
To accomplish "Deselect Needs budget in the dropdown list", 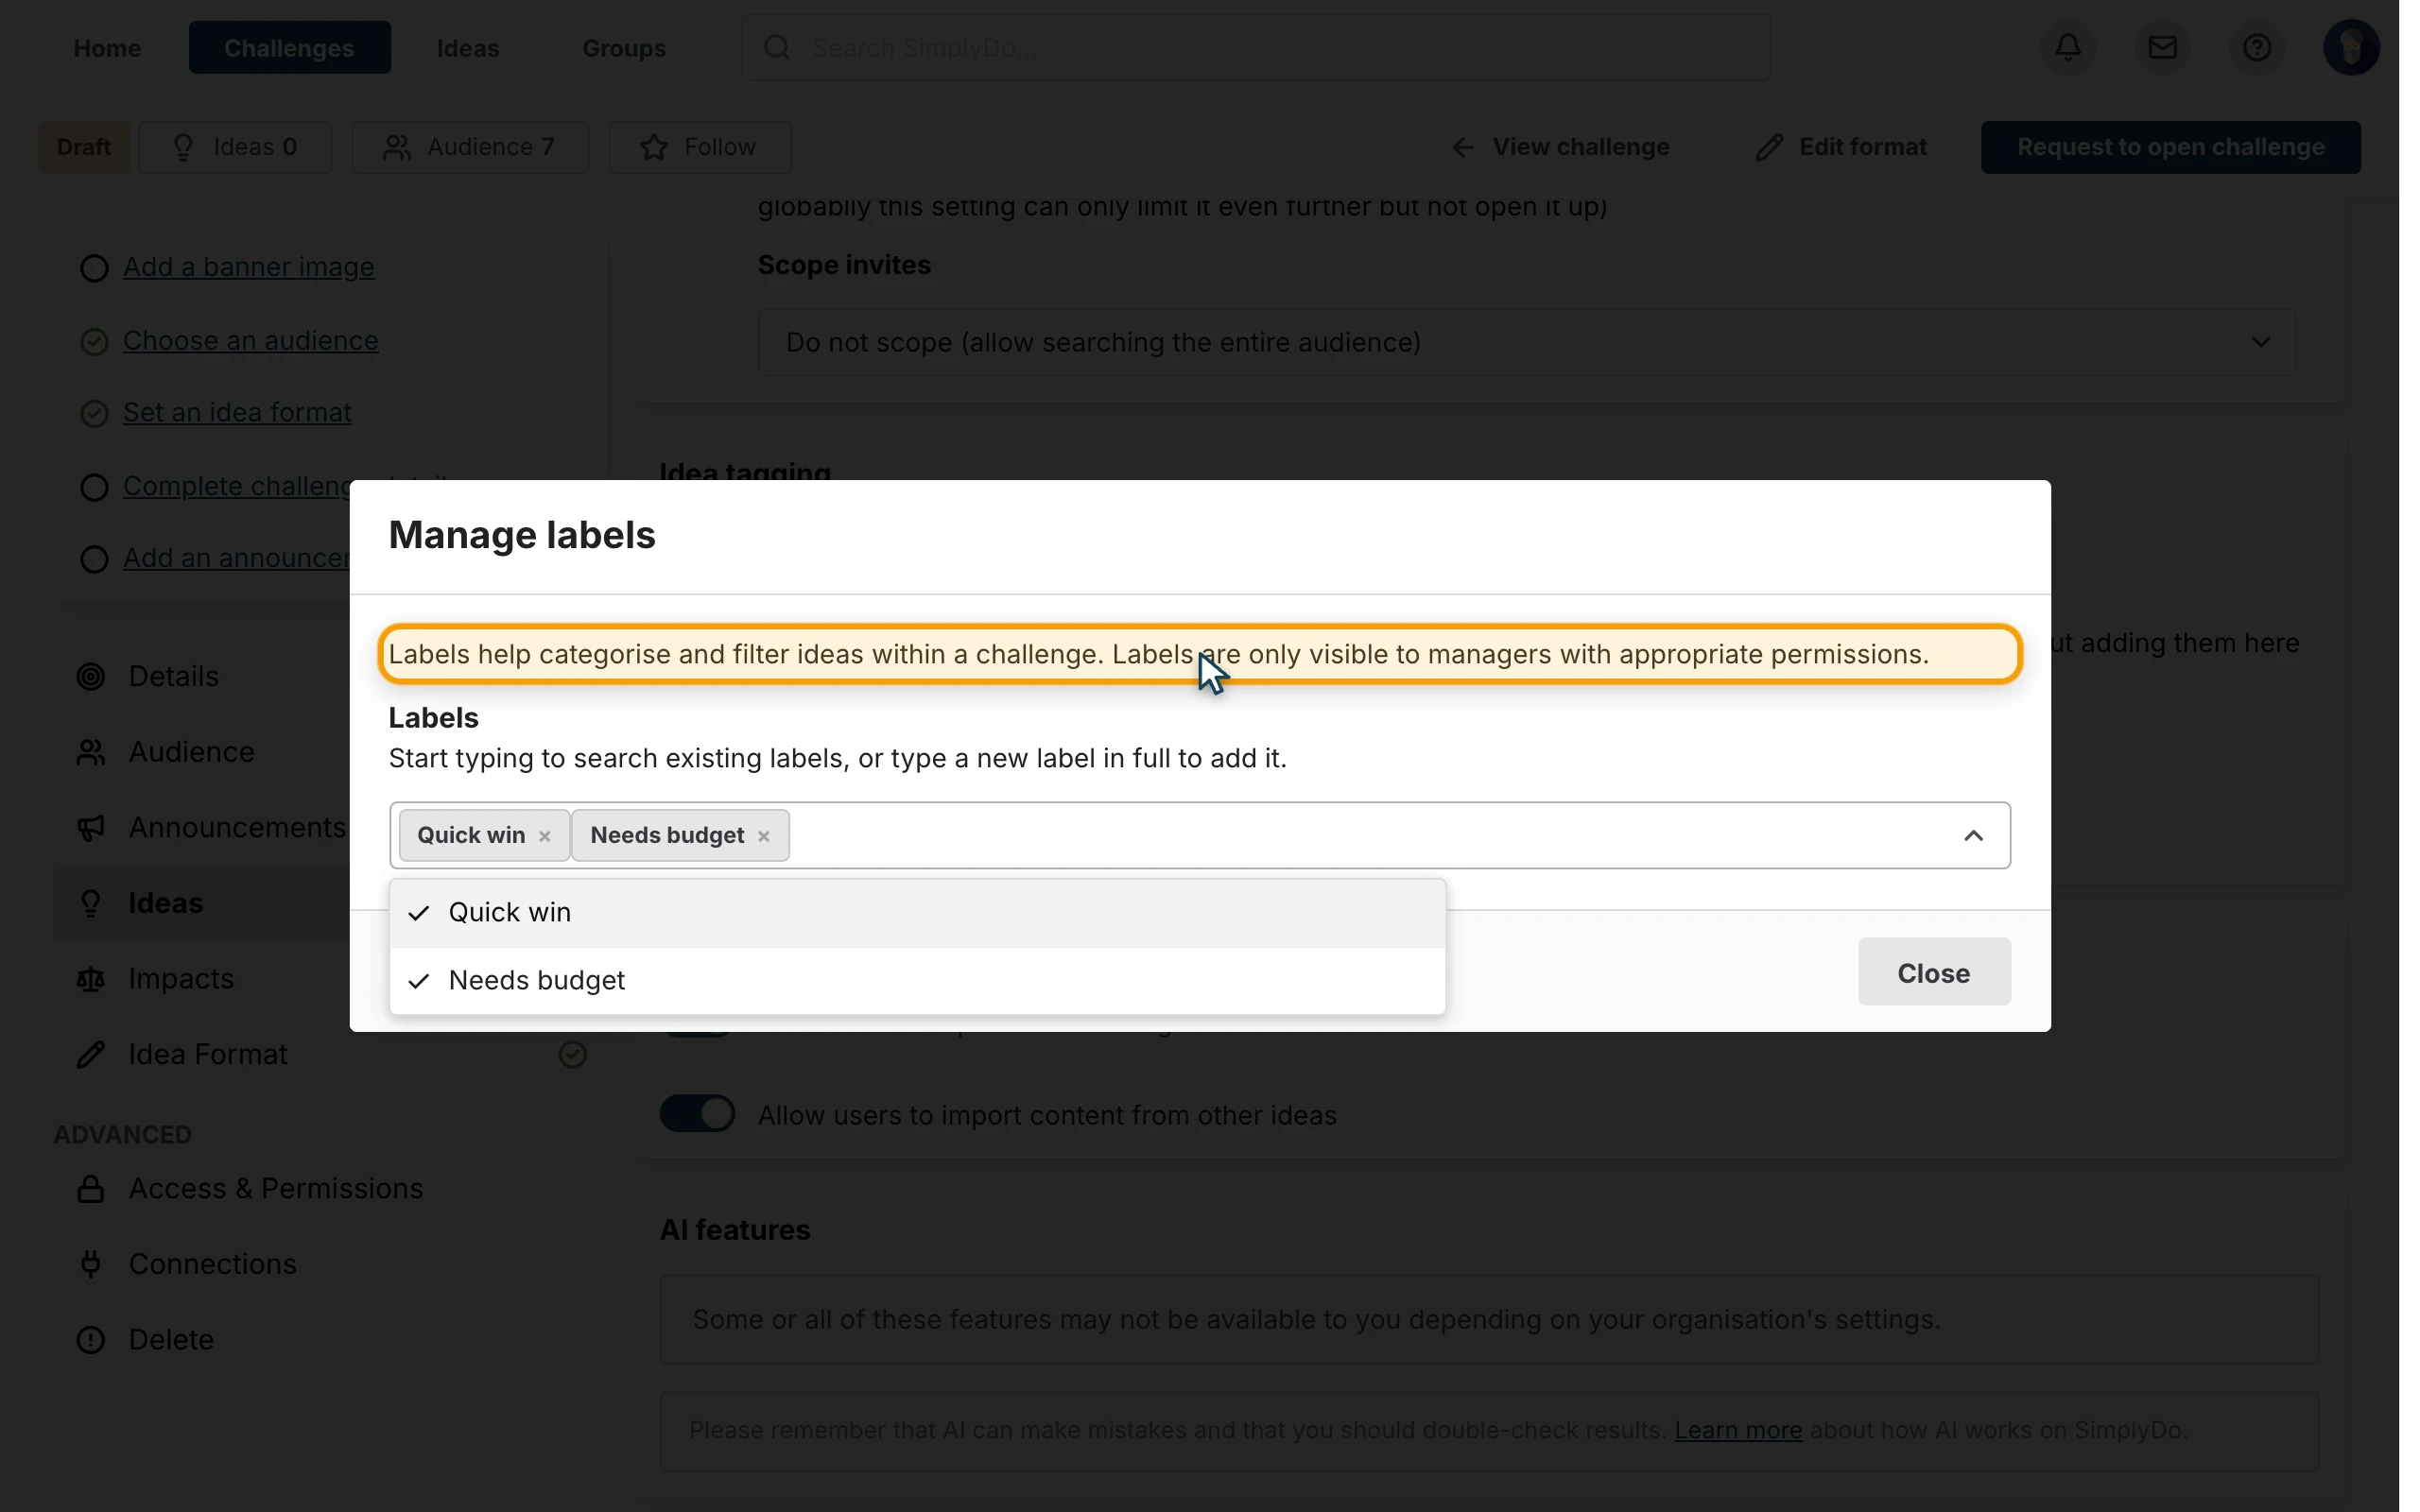I will [917, 980].
